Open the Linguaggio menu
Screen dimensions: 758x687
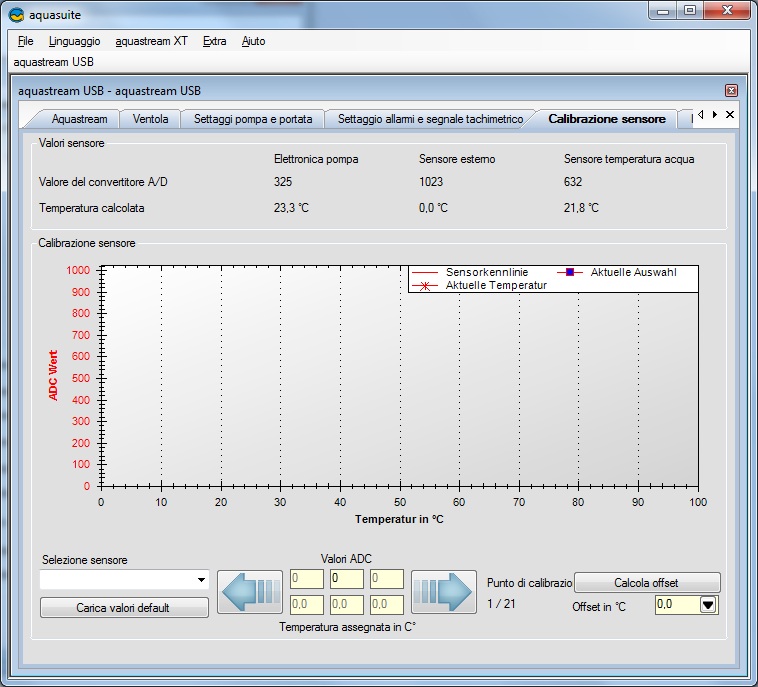click(74, 41)
